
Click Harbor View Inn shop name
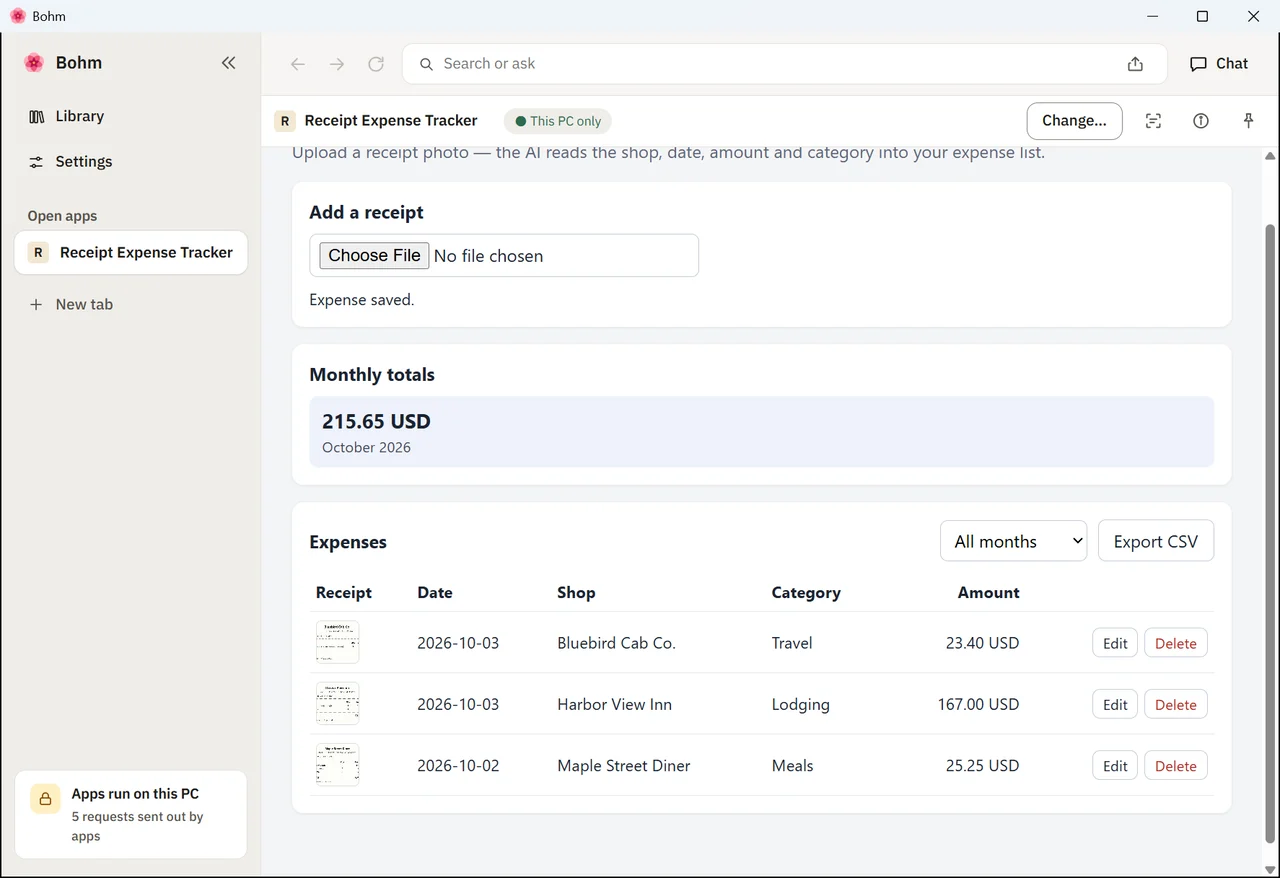[614, 704]
